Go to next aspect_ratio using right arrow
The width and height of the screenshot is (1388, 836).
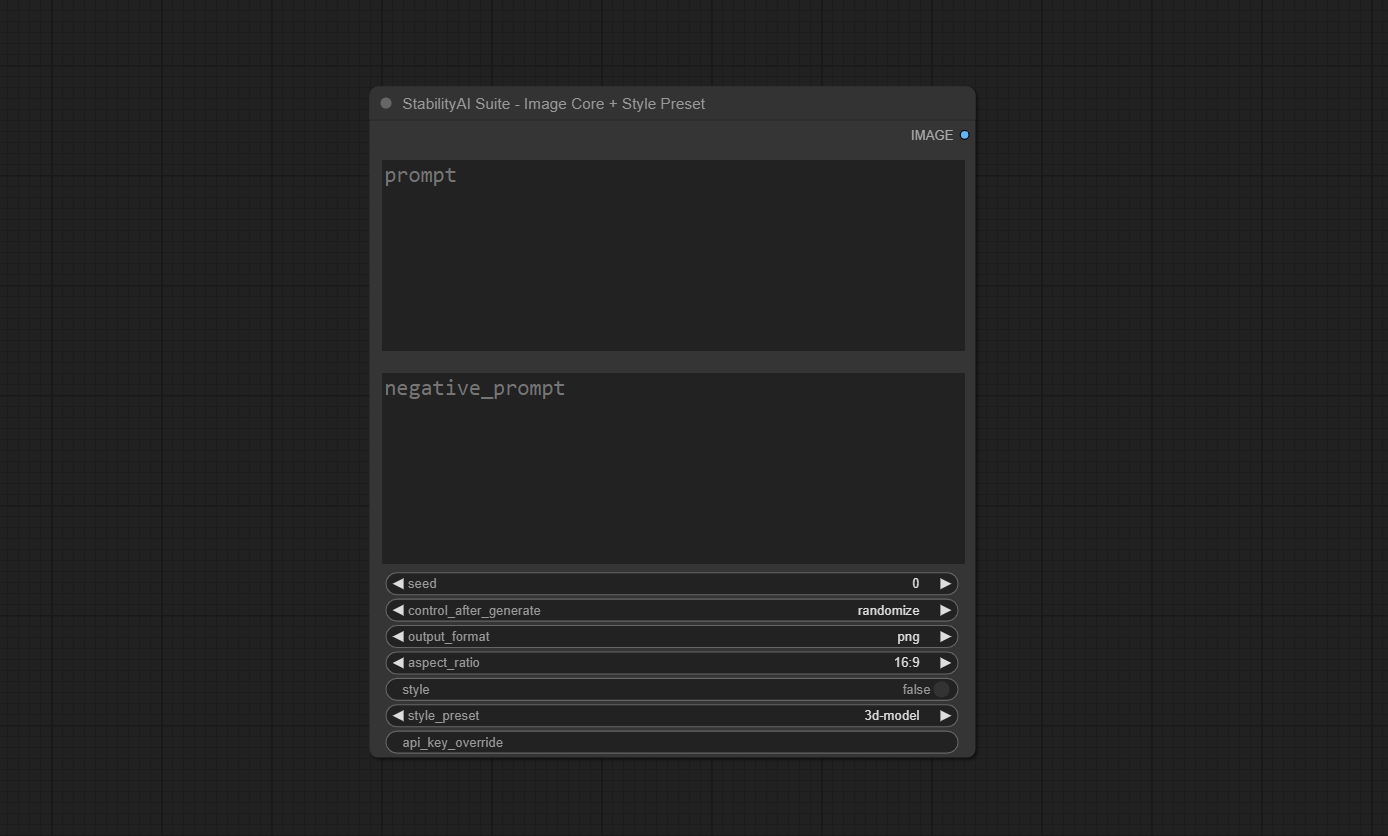pos(945,663)
